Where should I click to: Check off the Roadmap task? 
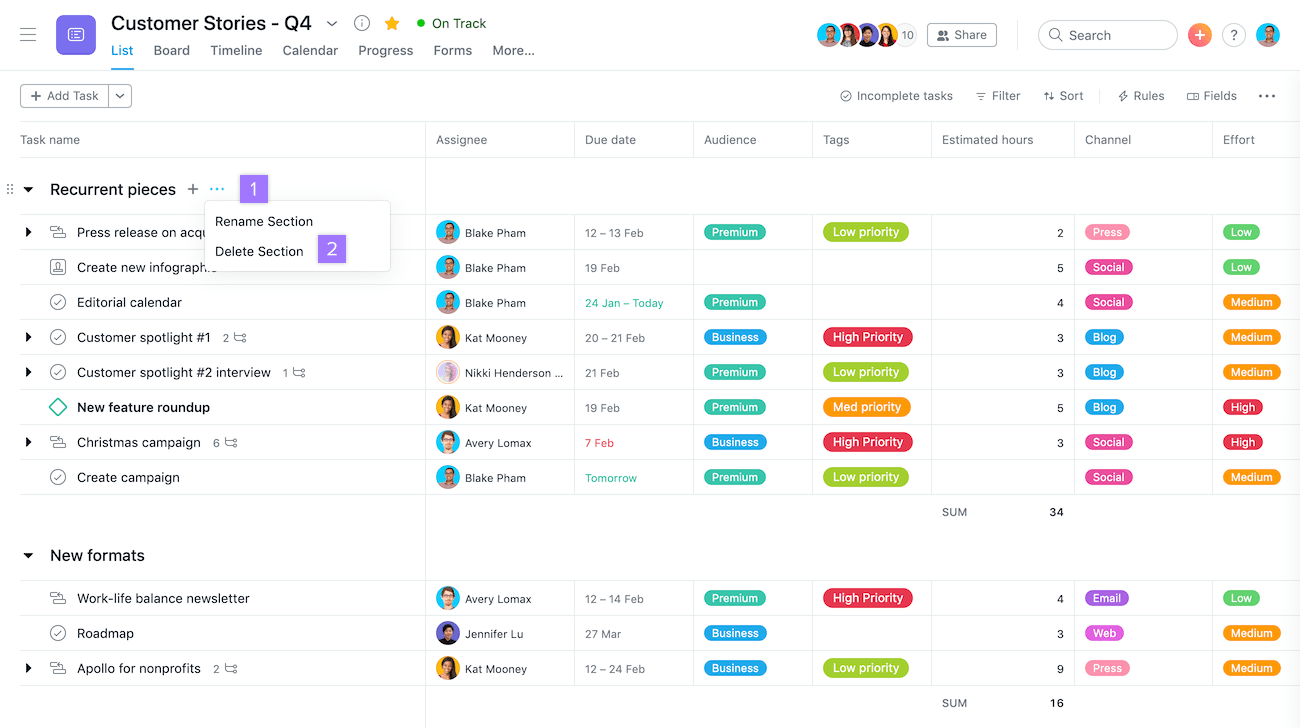[58, 633]
